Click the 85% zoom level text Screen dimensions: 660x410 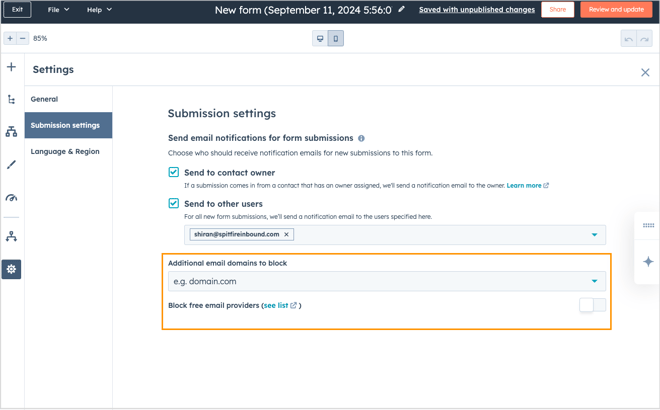(40, 38)
